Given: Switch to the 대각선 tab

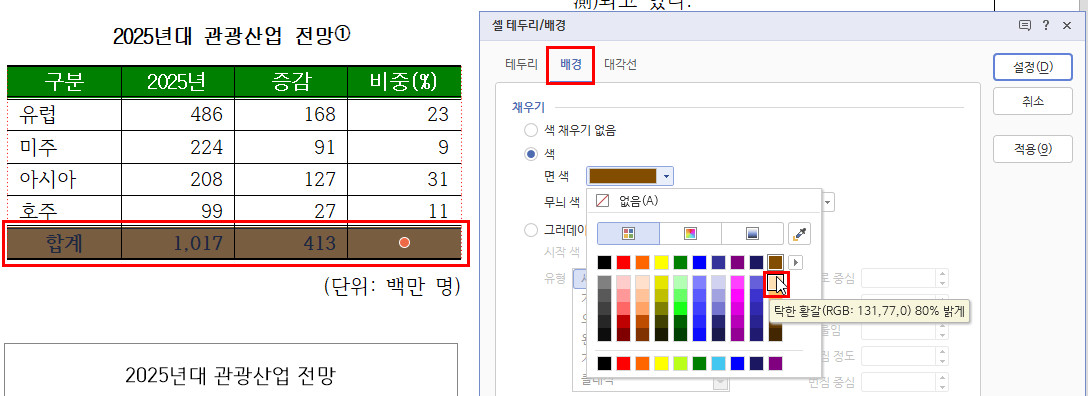Looking at the screenshot, I should (x=620, y=65).
